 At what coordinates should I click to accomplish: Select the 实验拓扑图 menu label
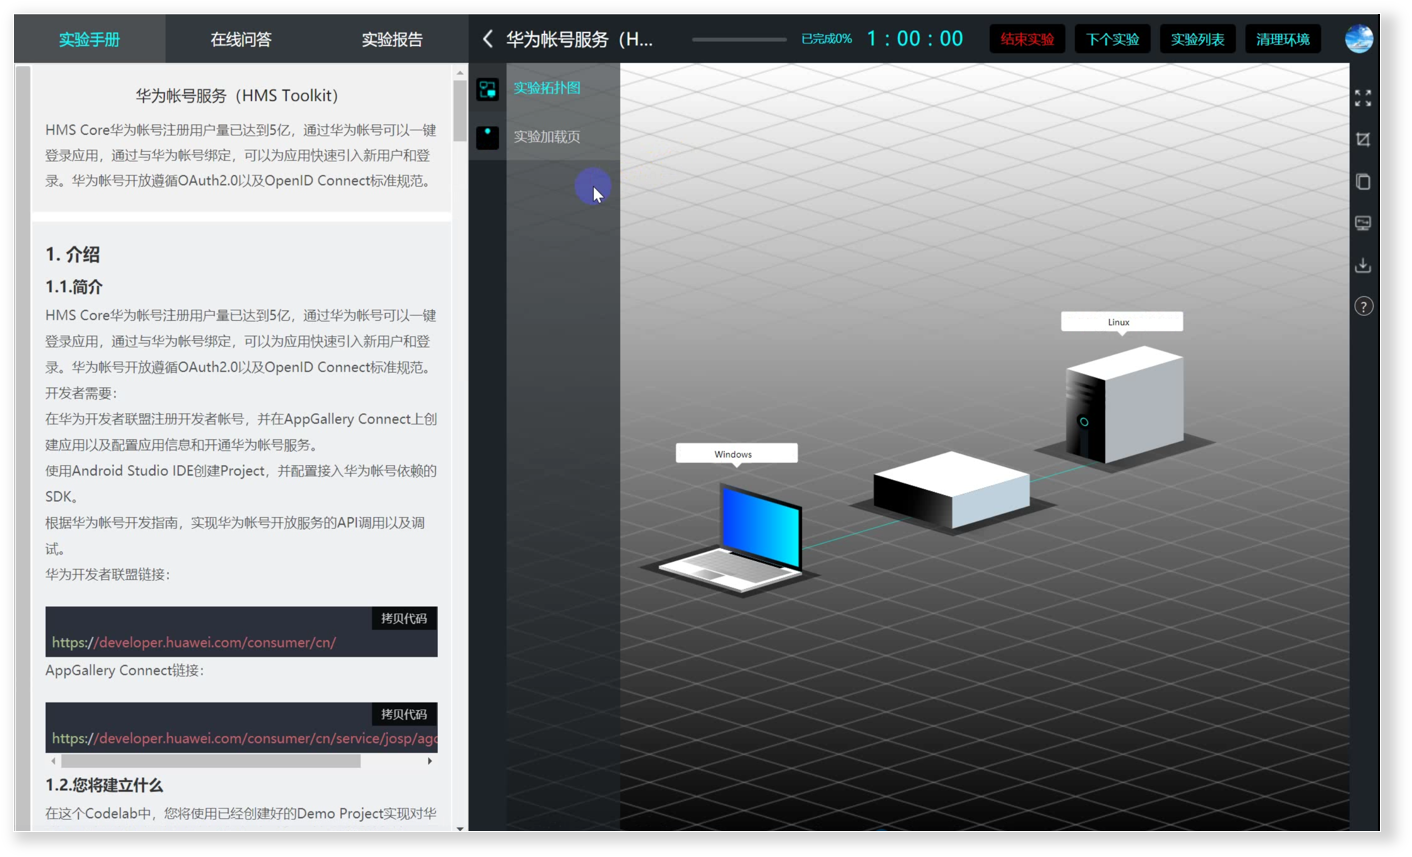pyautogui.click(x=547, y=88)
